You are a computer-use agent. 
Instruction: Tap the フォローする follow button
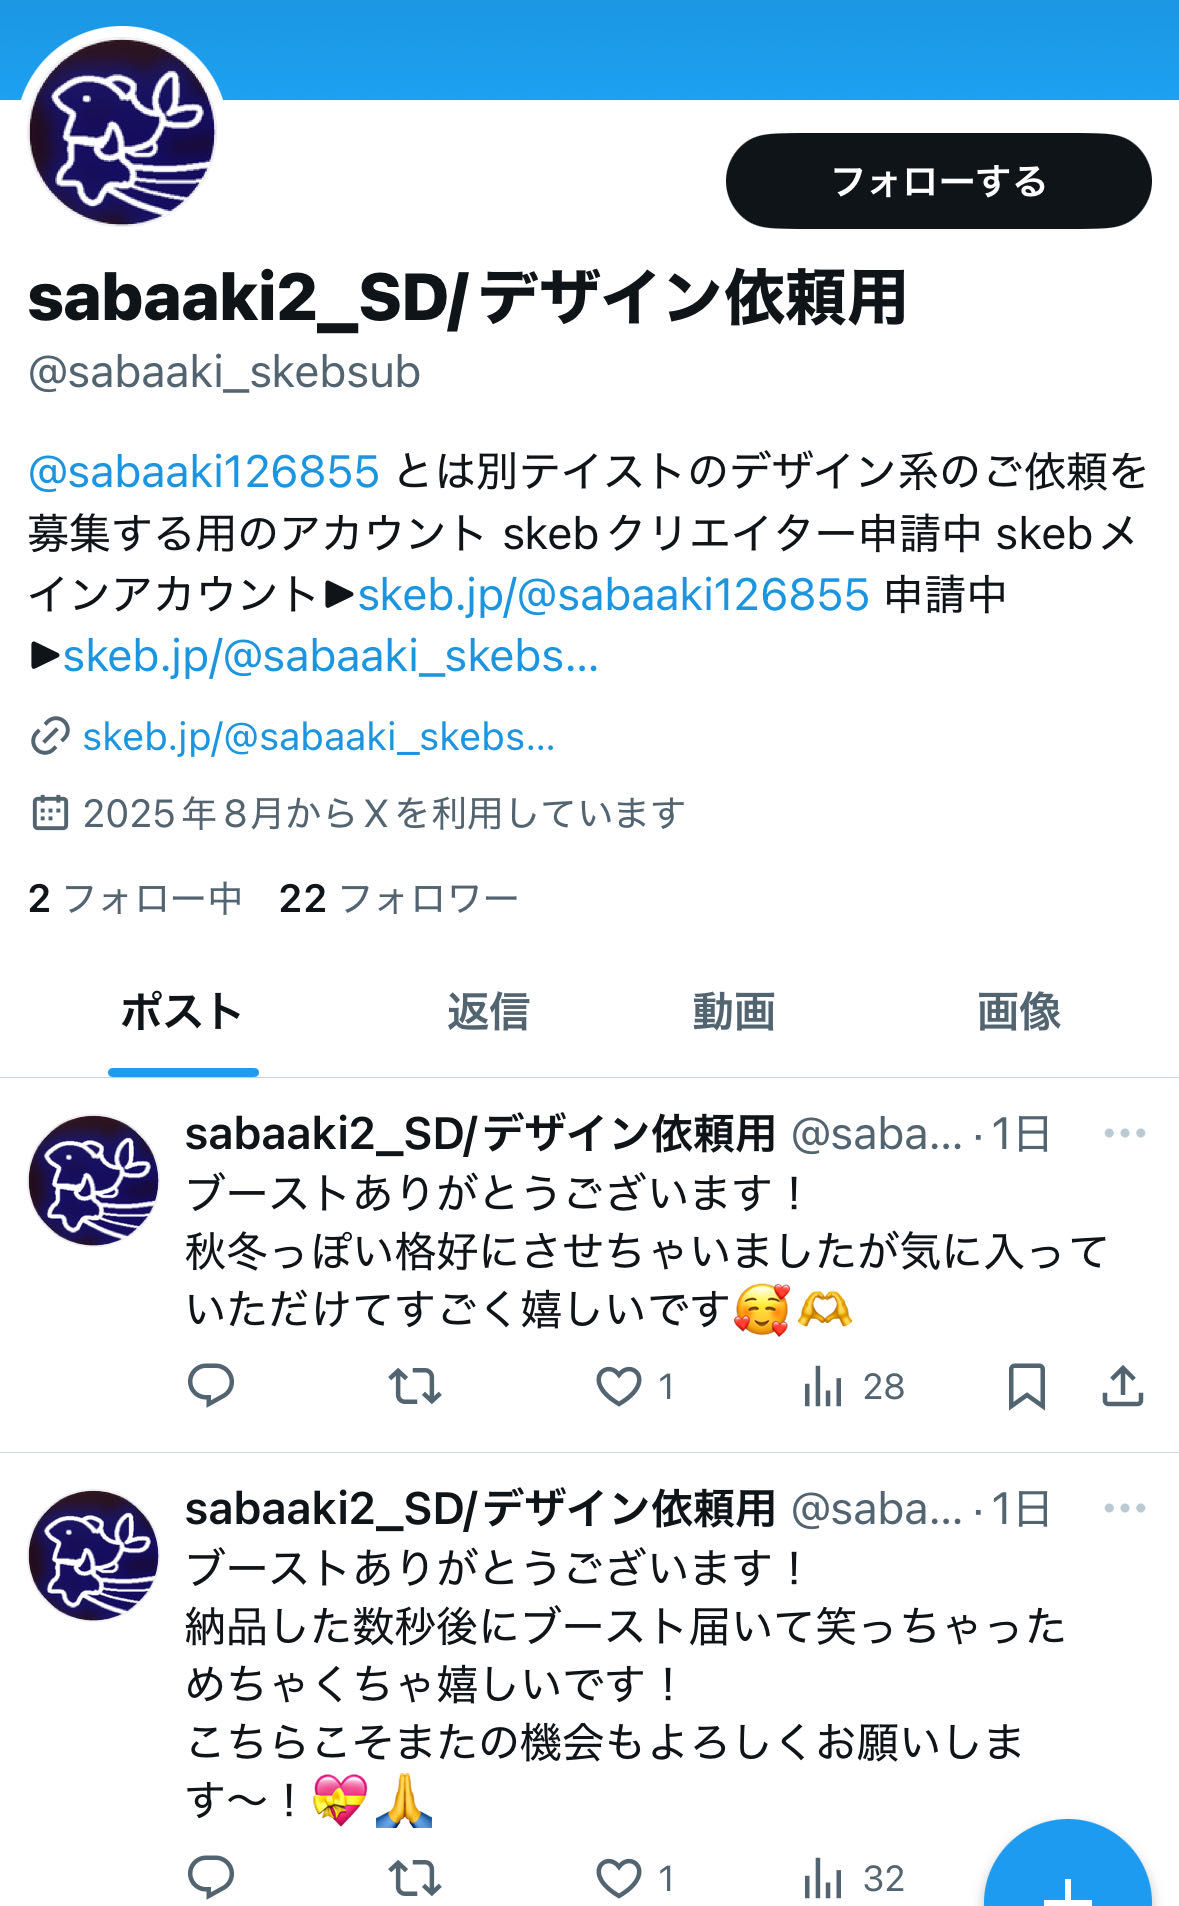point(938,181)
